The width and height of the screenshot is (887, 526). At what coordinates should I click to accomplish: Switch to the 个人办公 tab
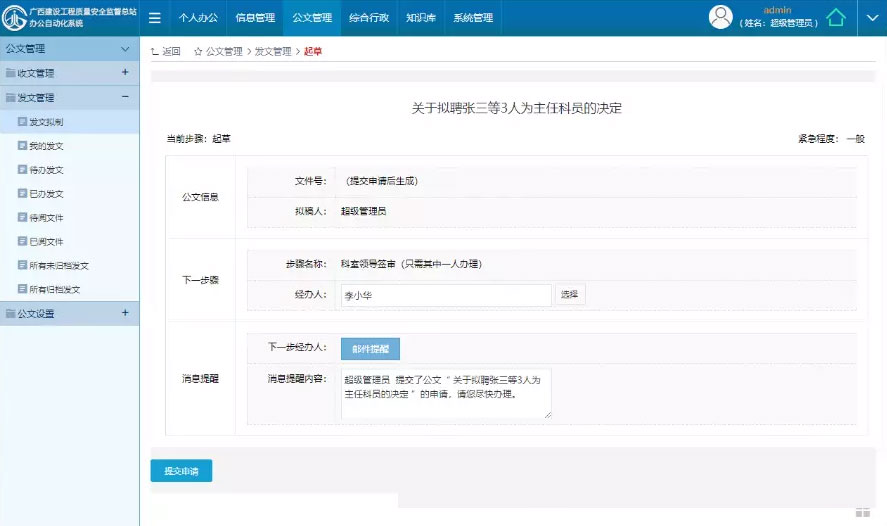198,18
